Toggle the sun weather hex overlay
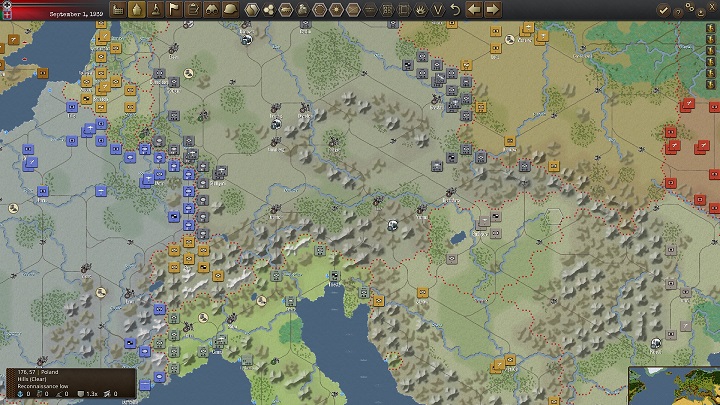This screenshot has height=405, width=720. coord(336,10)
